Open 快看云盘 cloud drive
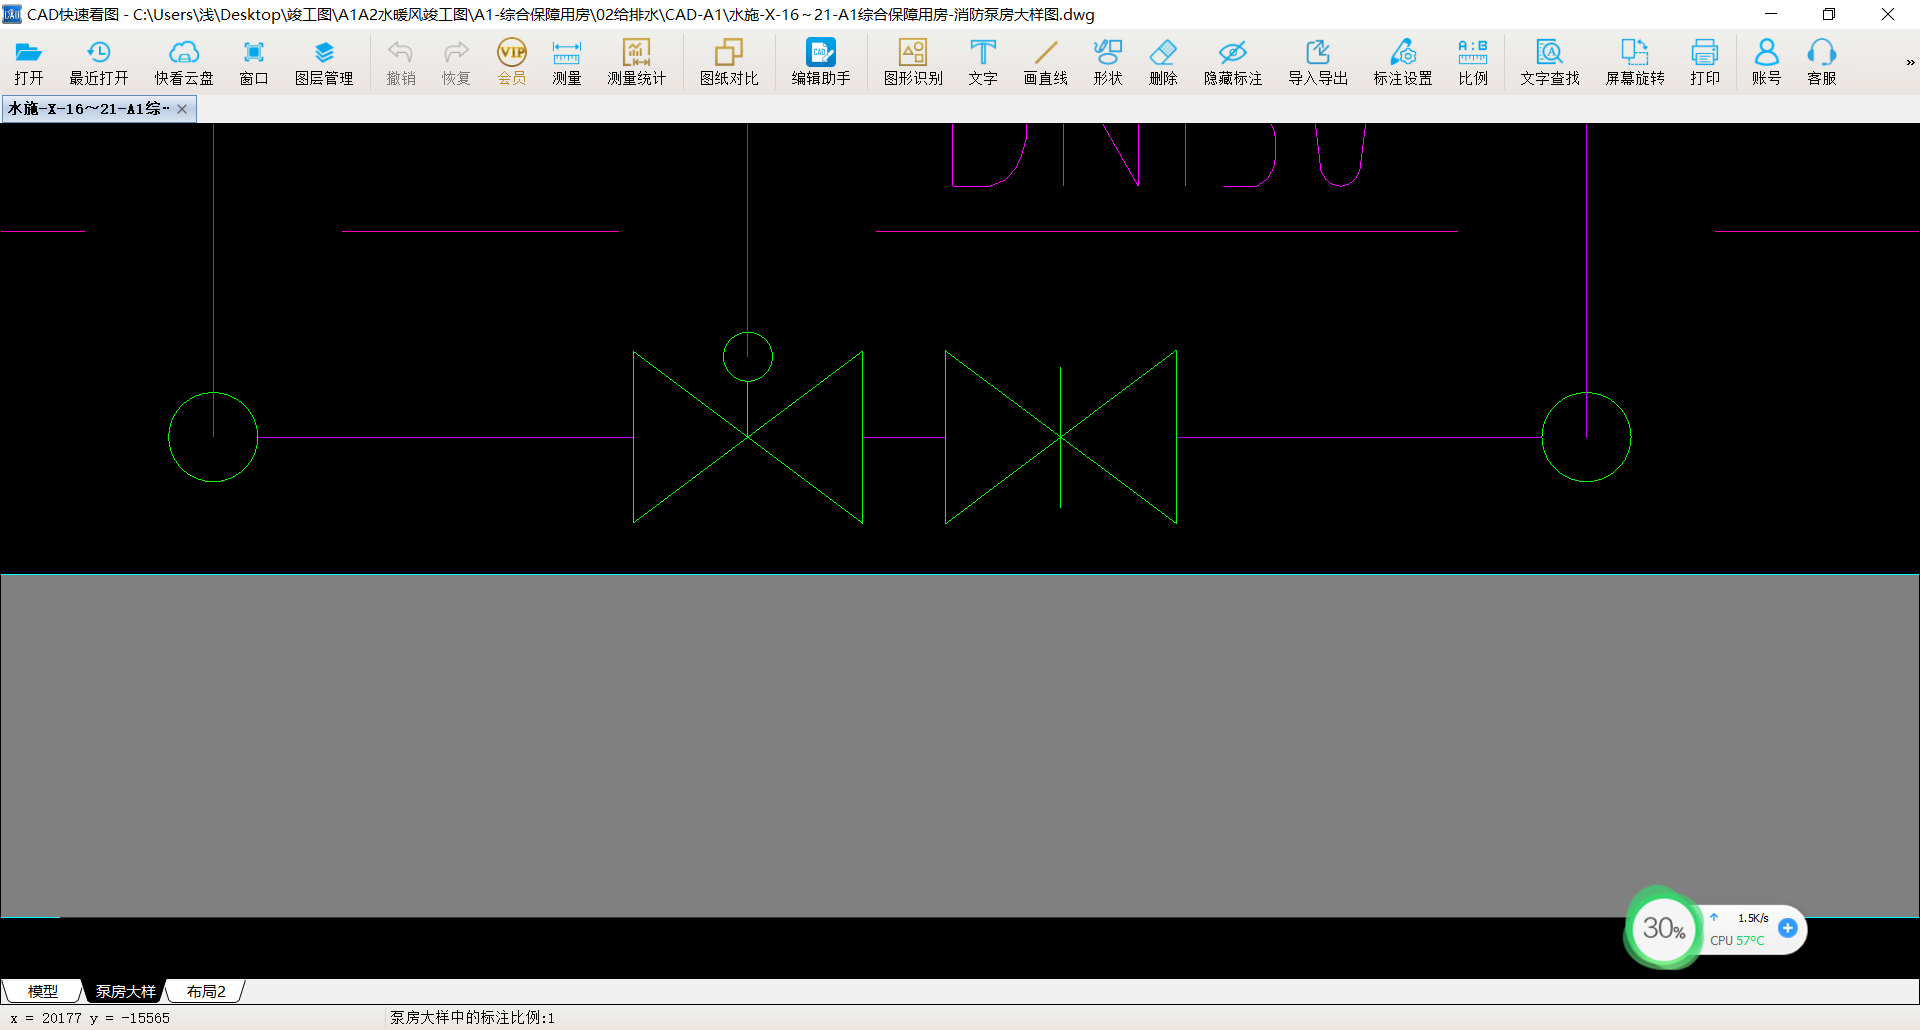This screenshot has width=1920, height=1030. coord(184,62)
